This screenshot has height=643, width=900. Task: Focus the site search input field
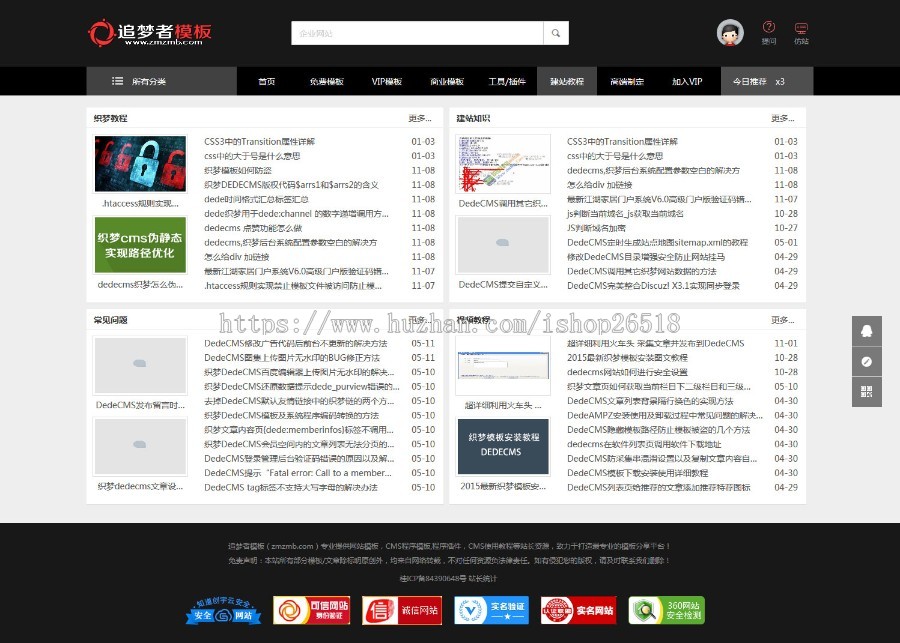[417, 33]
